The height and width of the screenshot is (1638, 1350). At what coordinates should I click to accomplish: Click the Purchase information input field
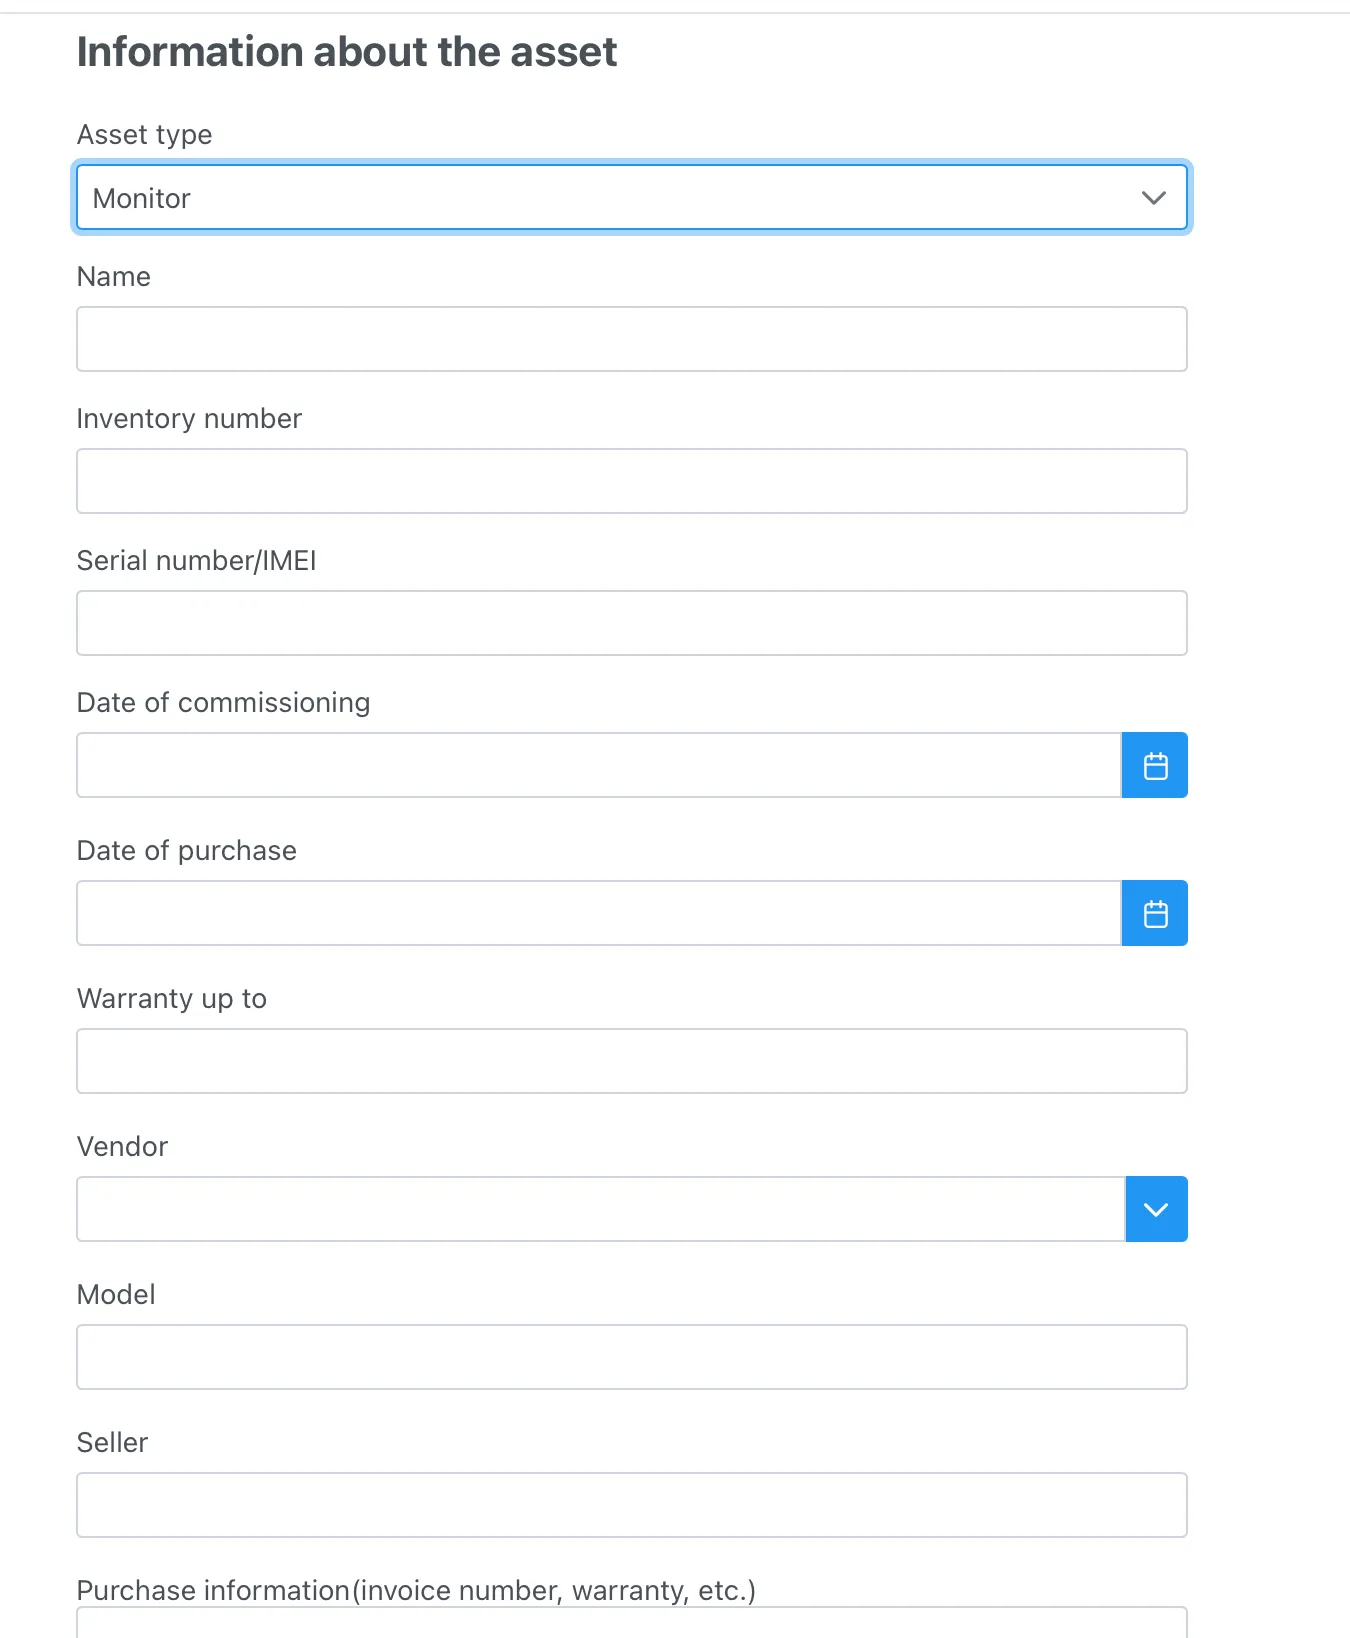[x=631, y=1630]
